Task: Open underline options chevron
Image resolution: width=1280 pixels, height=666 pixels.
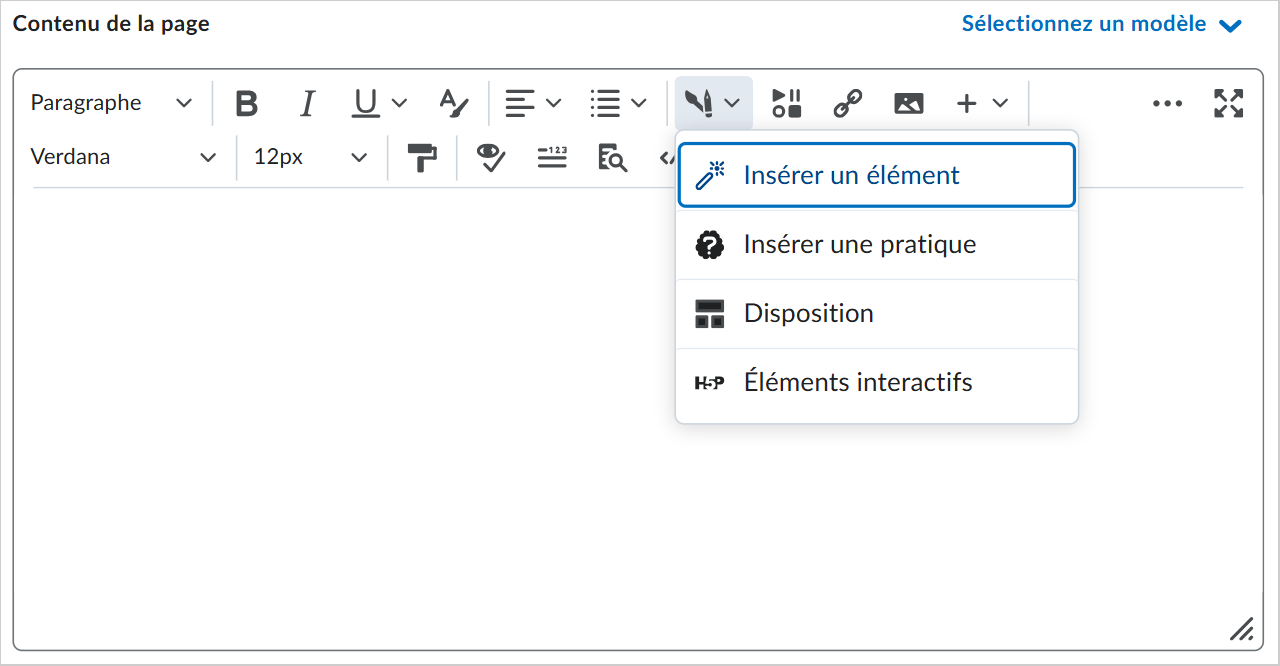Action: (399, 103)
